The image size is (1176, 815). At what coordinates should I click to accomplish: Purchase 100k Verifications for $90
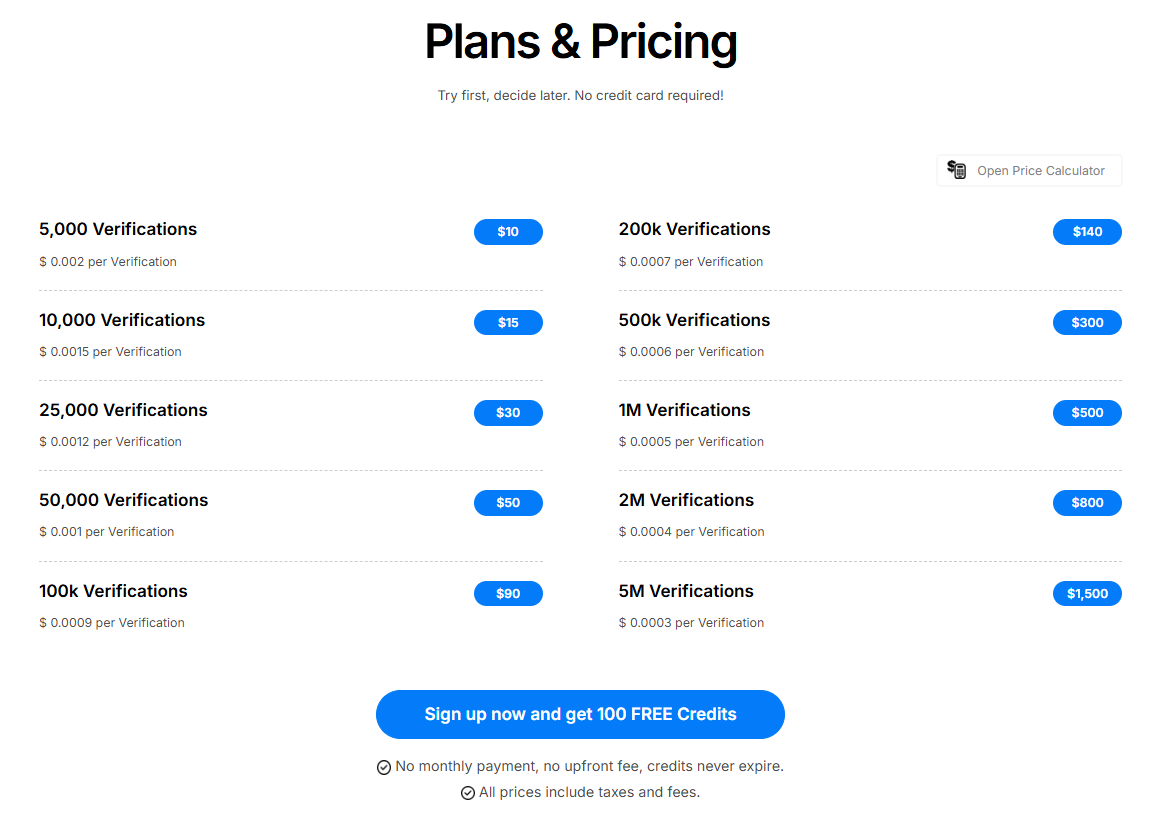click(508, 593)
